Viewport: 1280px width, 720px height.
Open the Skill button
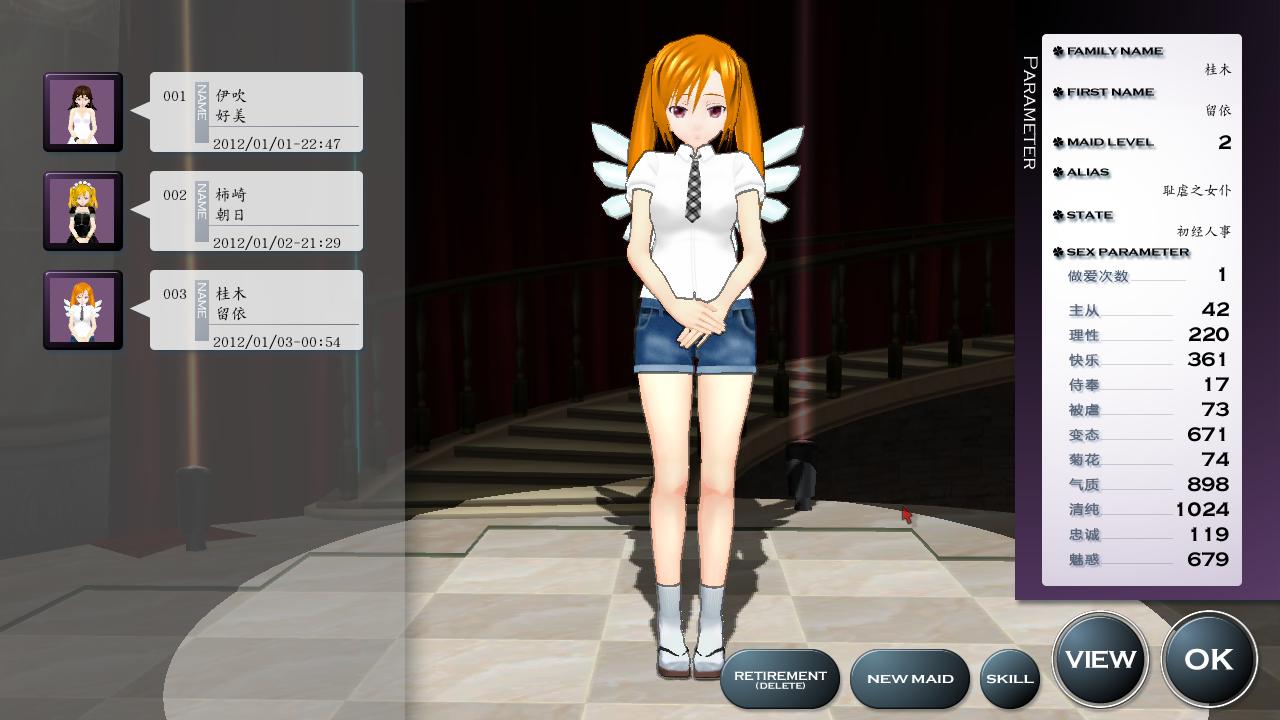click(1010, 679)
